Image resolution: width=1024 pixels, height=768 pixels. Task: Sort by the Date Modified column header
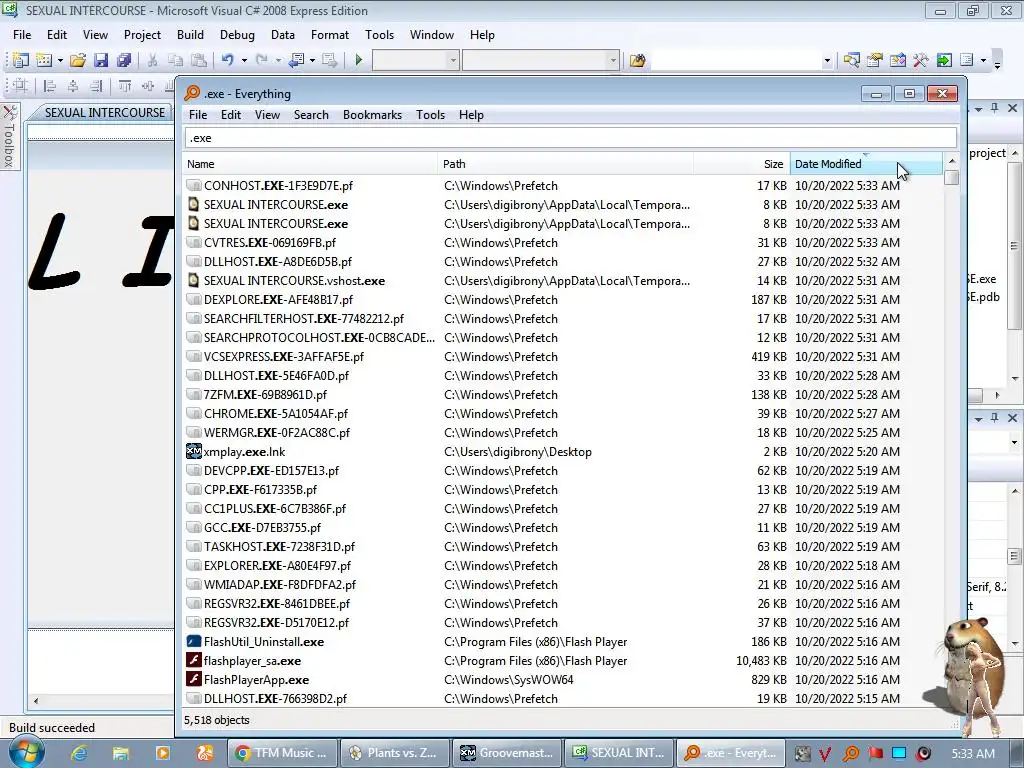point(866,164)
